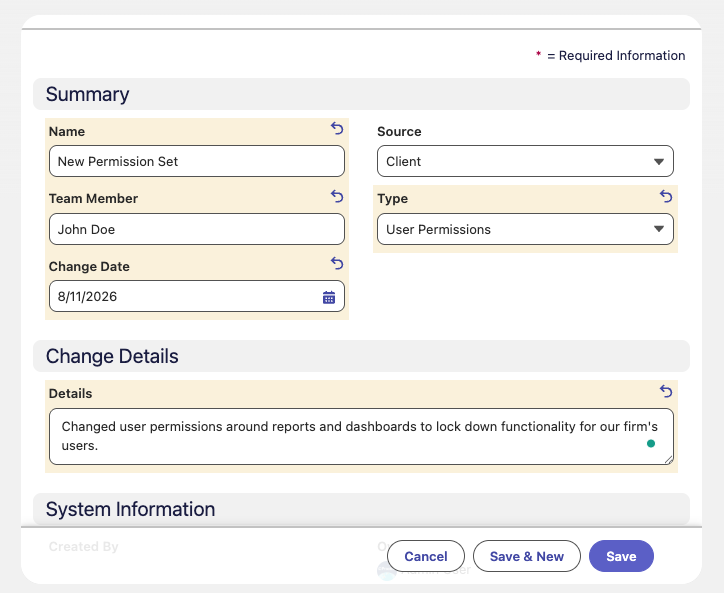The width and height of the screenshot is (724, 593).
Task: Save the record
Action: 621,556
